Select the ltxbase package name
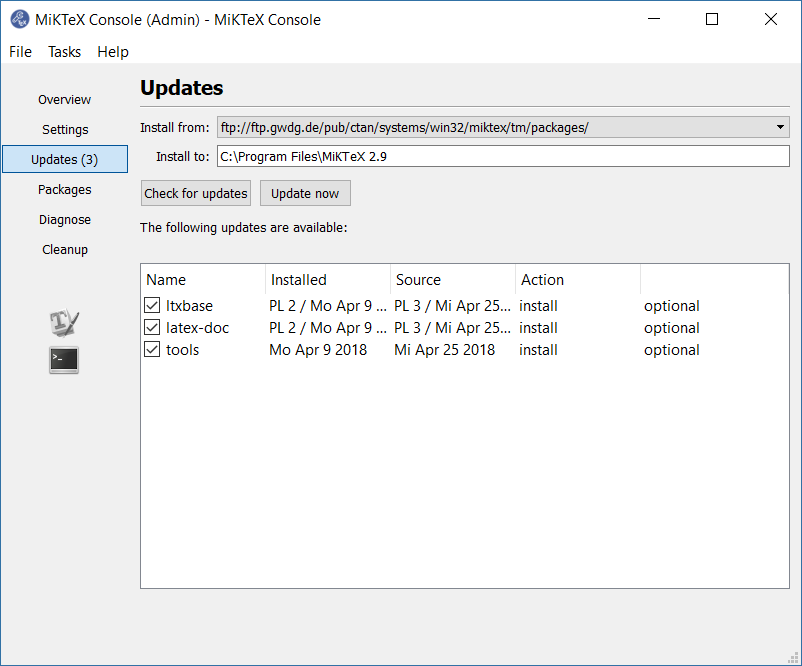 tap(189, 306)
